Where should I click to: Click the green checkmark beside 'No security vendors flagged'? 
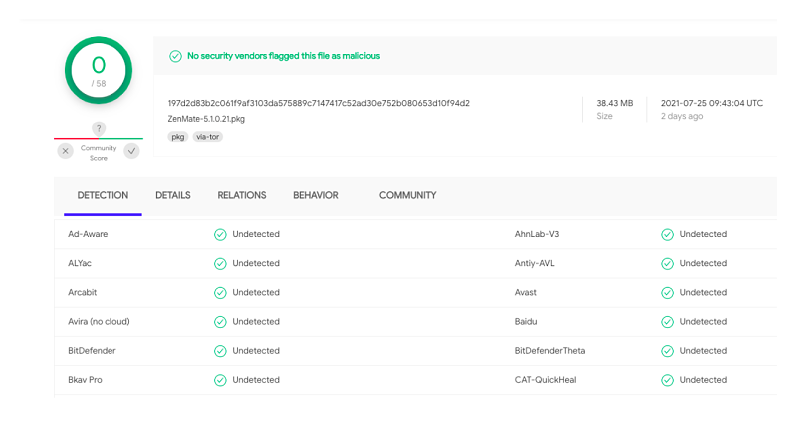pos(175,56)
